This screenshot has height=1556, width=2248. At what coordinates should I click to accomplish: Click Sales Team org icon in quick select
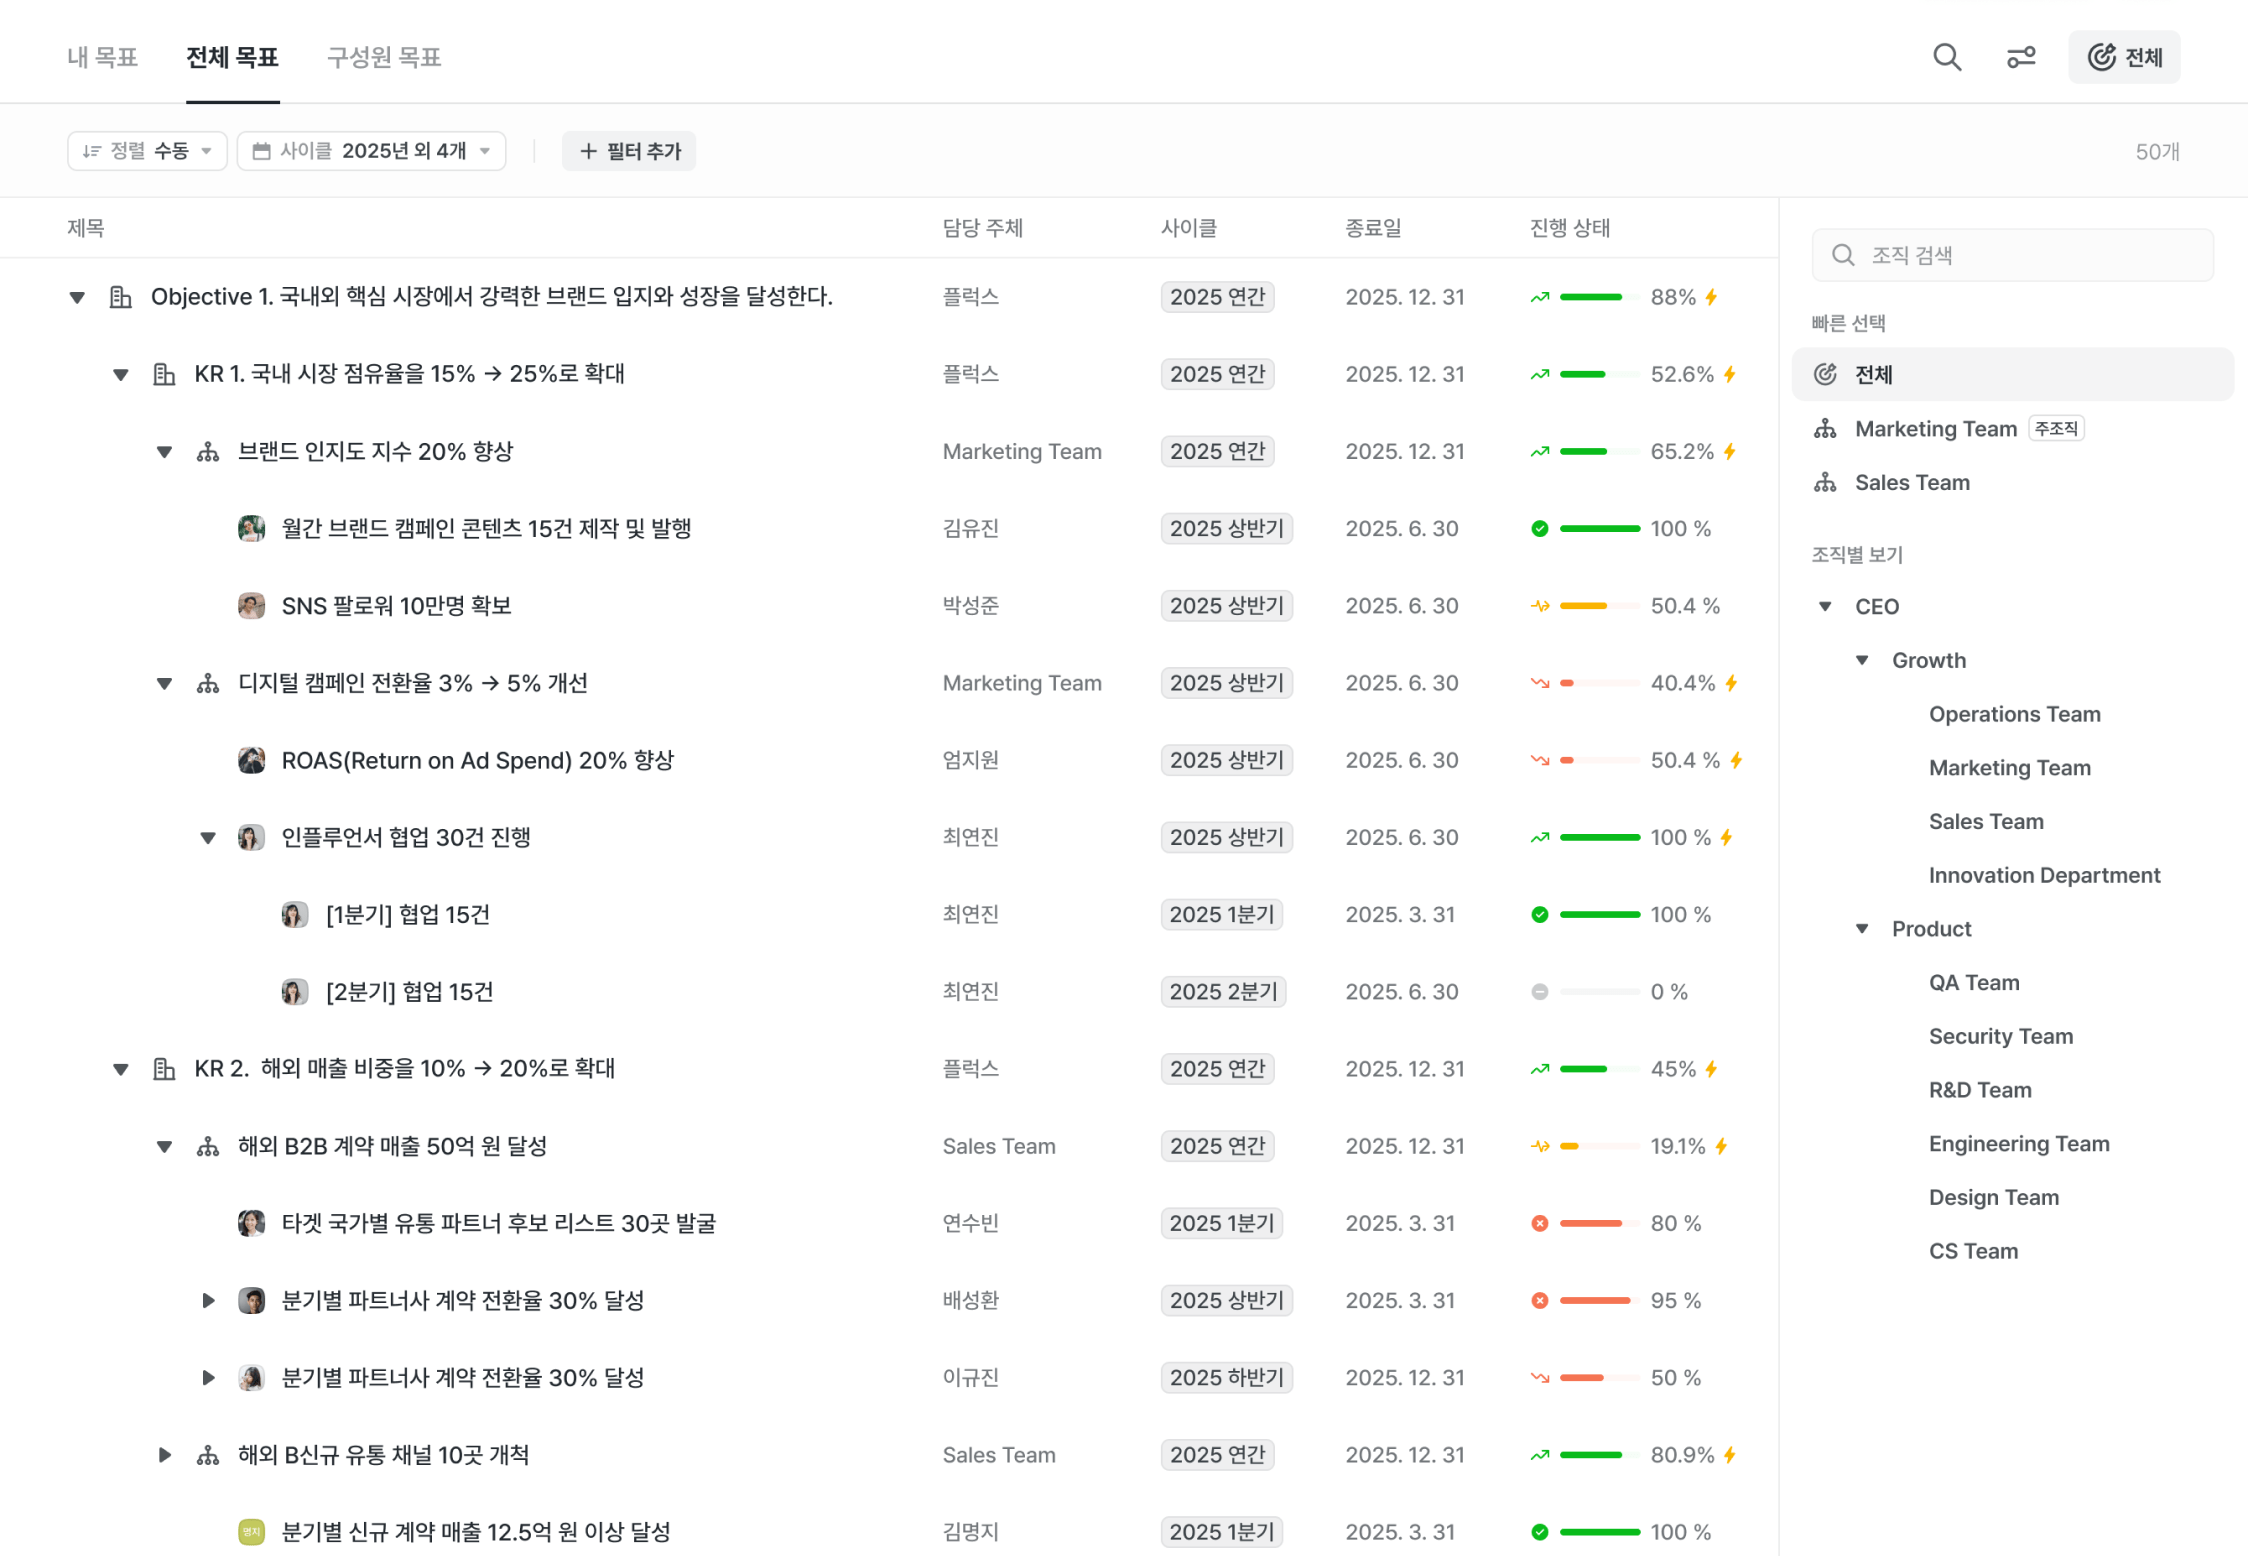pos(1825,483)
